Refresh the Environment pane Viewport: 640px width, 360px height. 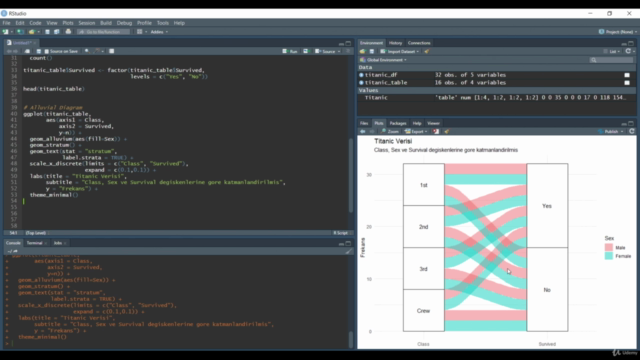[x=628, y=51]
